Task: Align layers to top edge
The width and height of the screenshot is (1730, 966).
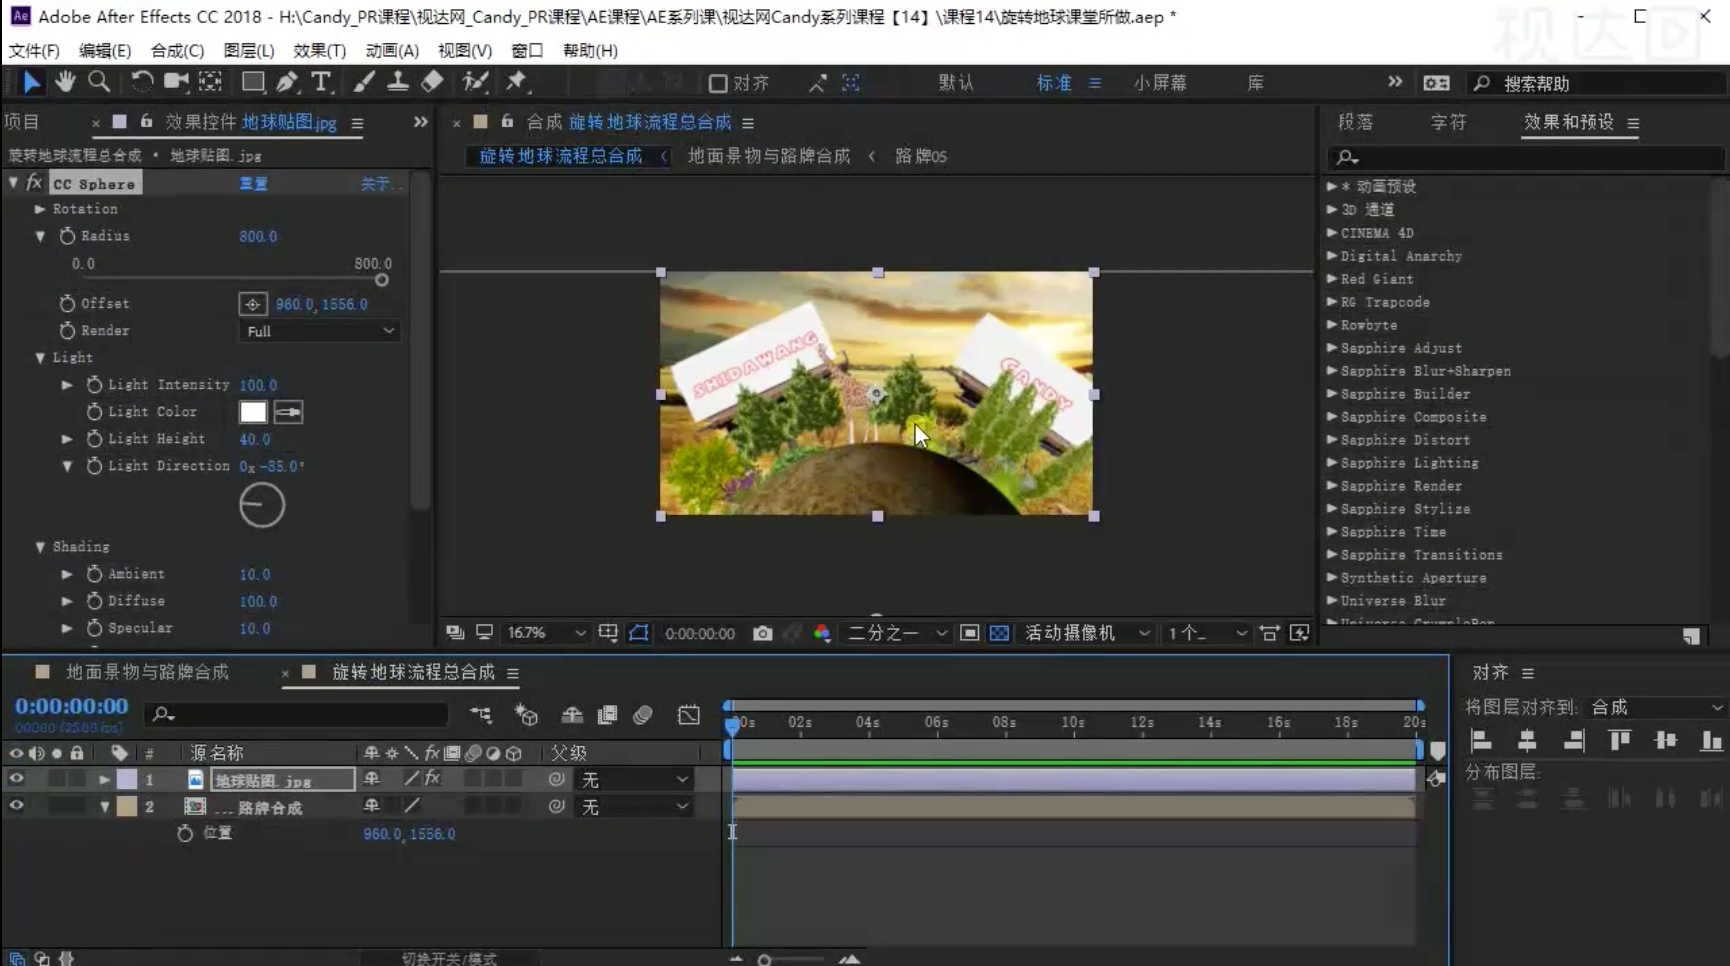Action: pos(1619,741)
